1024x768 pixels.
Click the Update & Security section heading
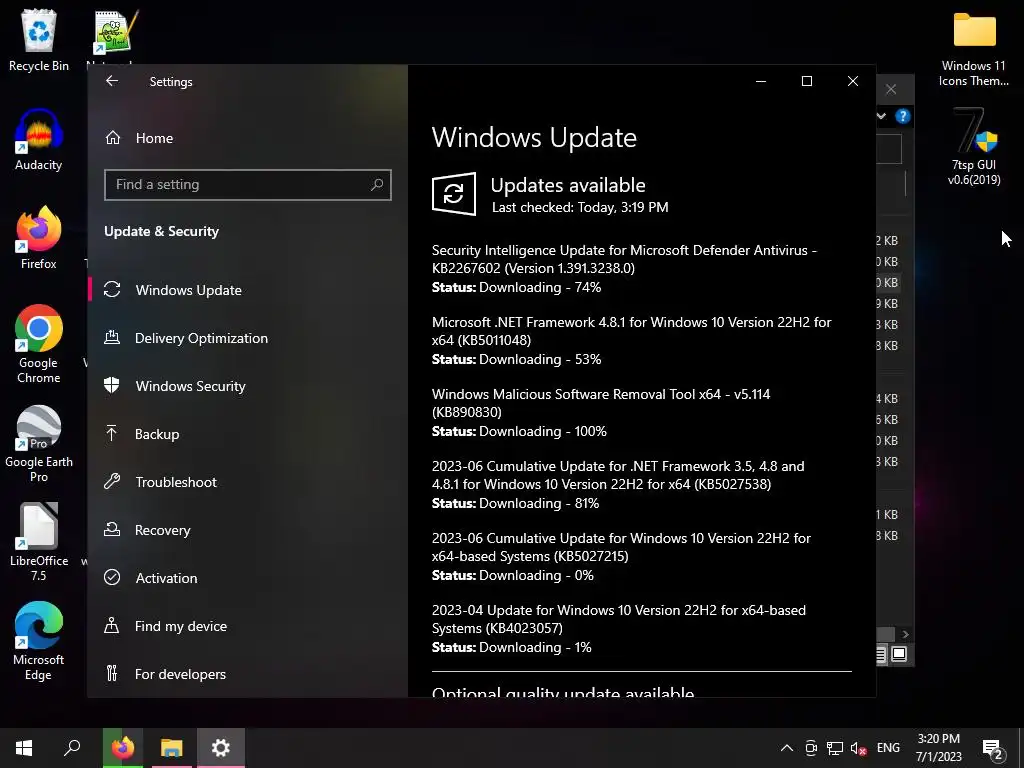161,231
